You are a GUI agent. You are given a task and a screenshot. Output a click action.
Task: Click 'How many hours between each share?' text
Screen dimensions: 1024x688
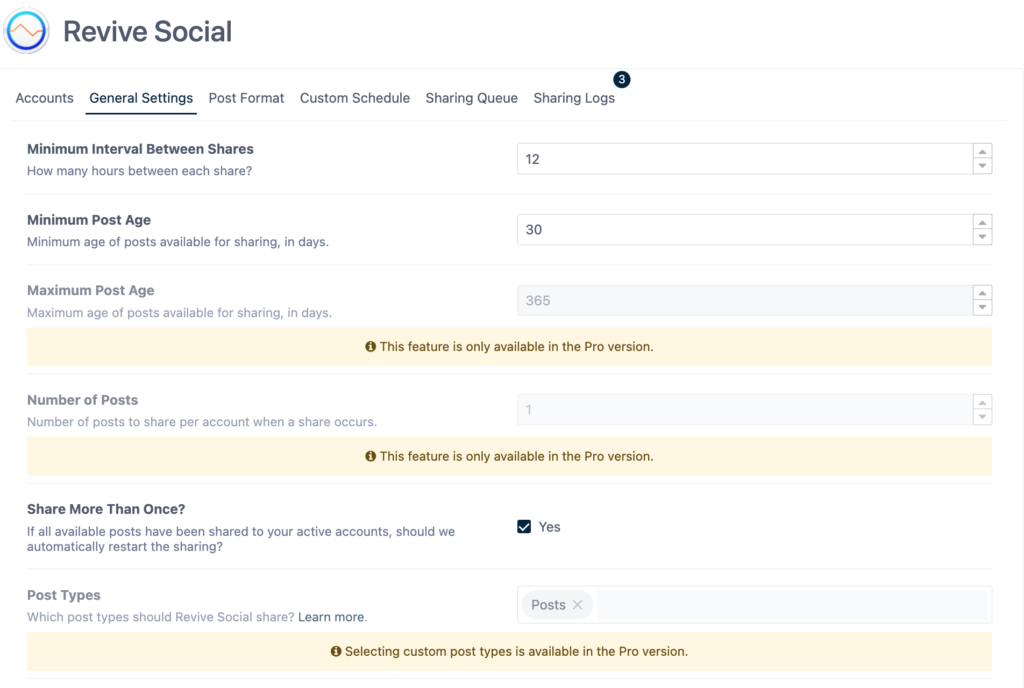coord(139,171)
